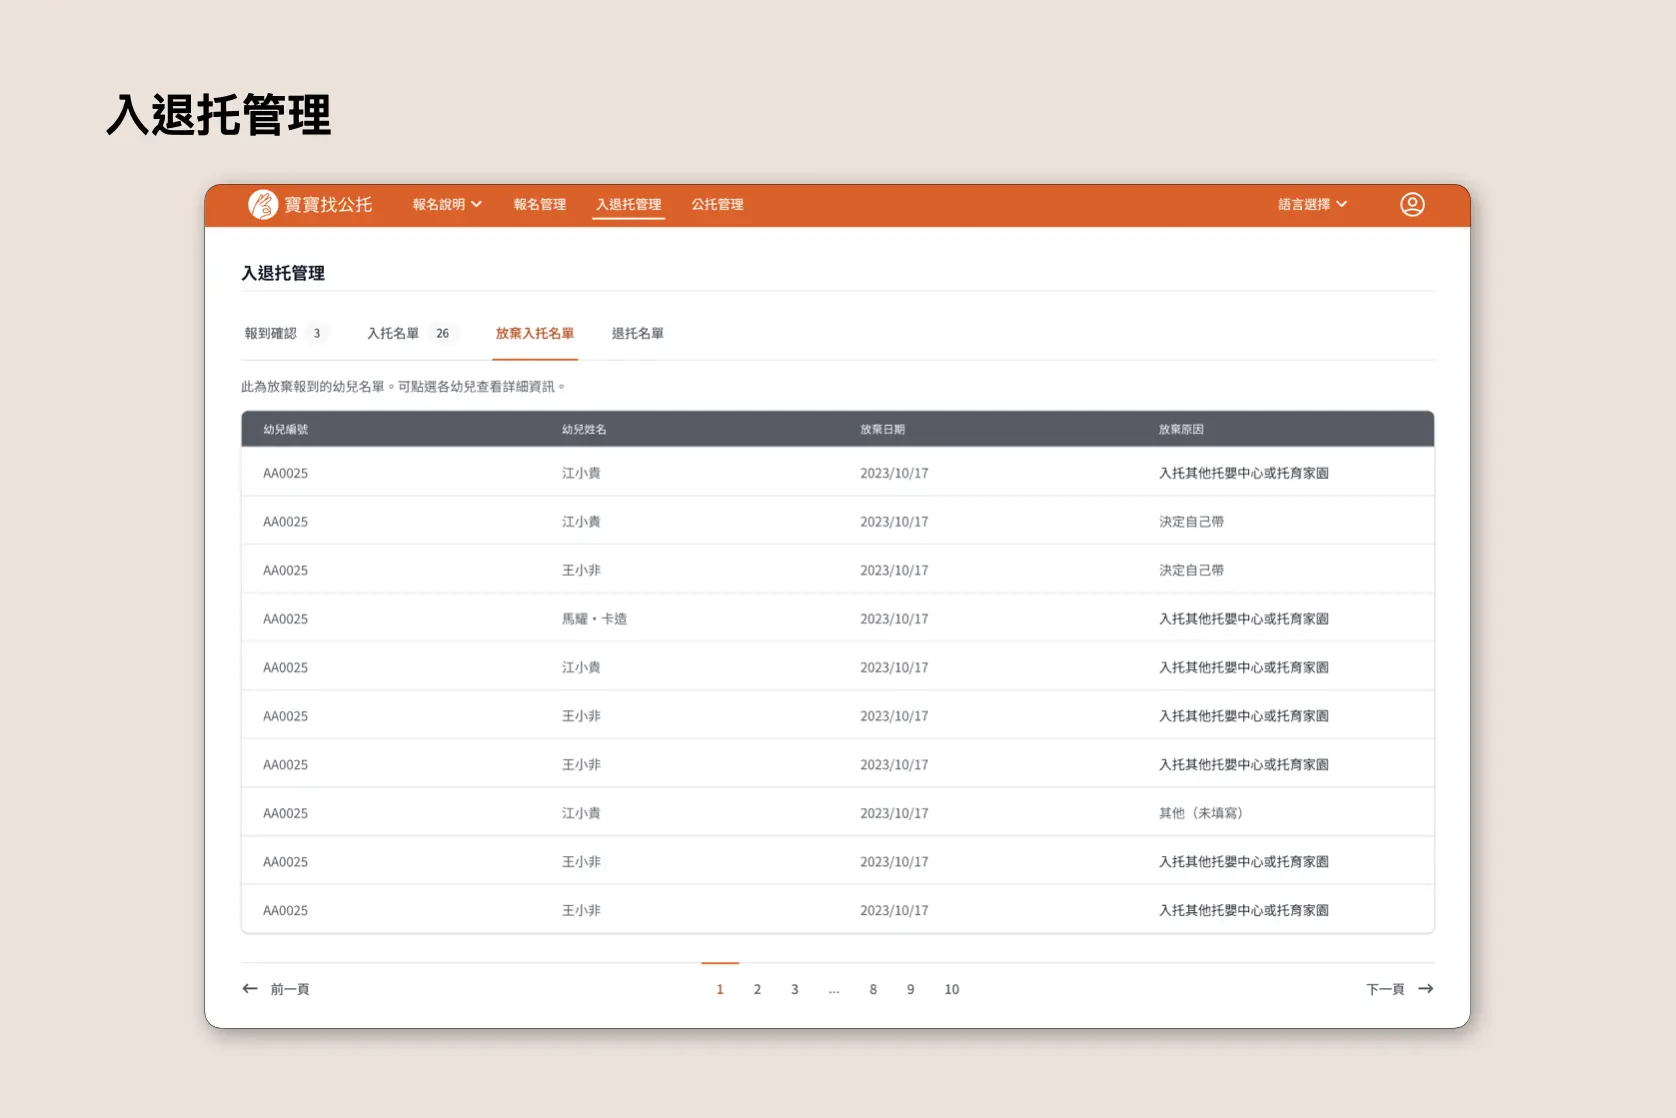Click the left arrow icon beside 前一頁
The width and height of the screenshot is (1676, 1118).
250,989
